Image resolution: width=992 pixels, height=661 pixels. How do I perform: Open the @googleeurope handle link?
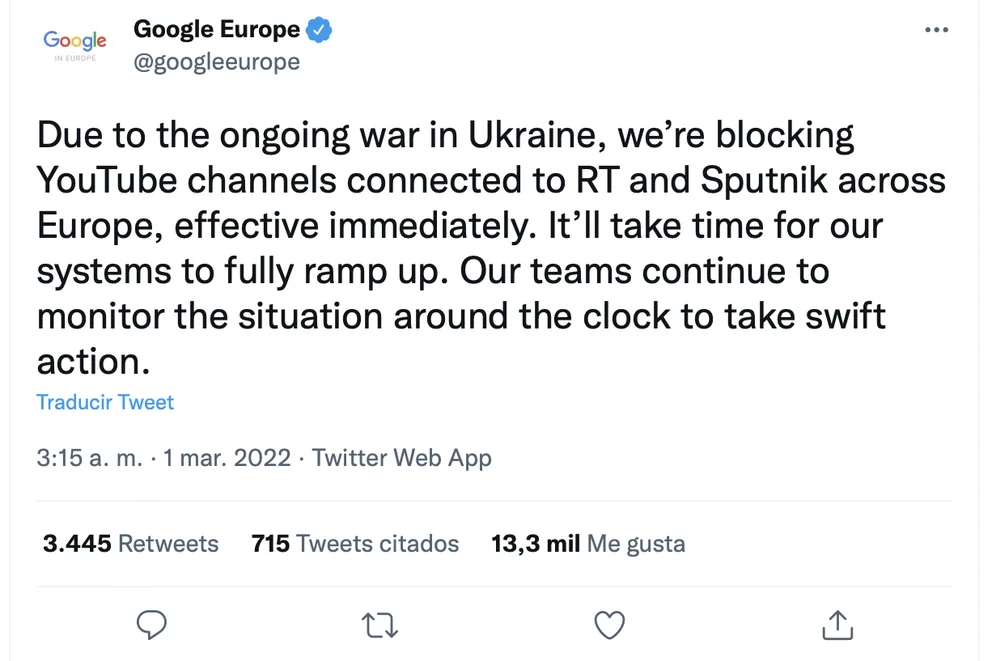click(x=216, y=62)
